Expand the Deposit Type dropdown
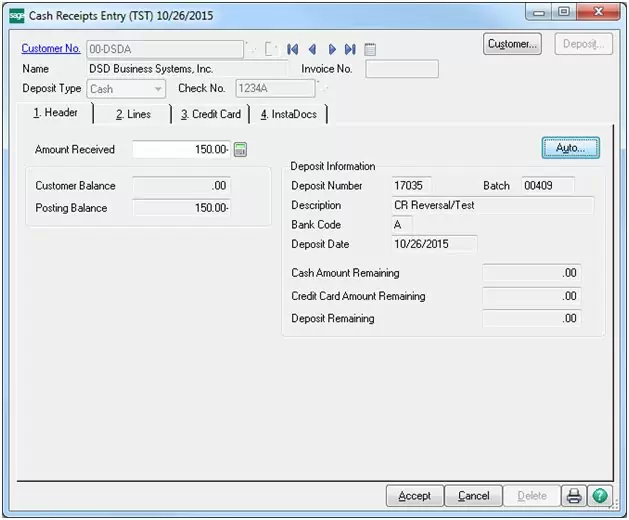 (x=157, y=89)
